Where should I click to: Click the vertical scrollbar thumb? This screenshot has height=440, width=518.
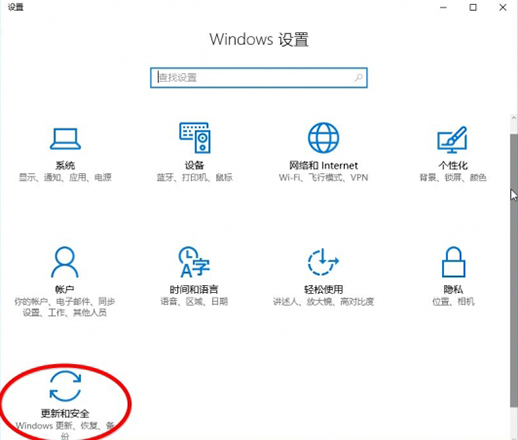coord(514,271)
